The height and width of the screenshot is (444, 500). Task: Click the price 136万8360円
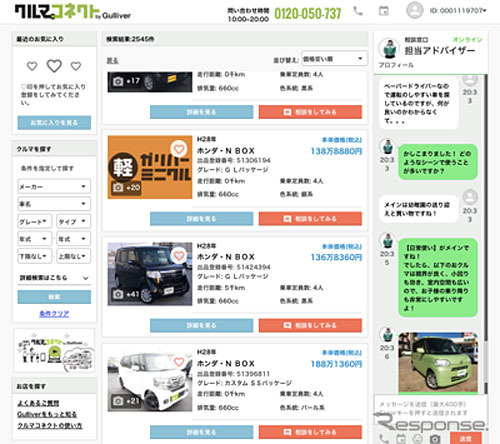click(x=336, y=257)
